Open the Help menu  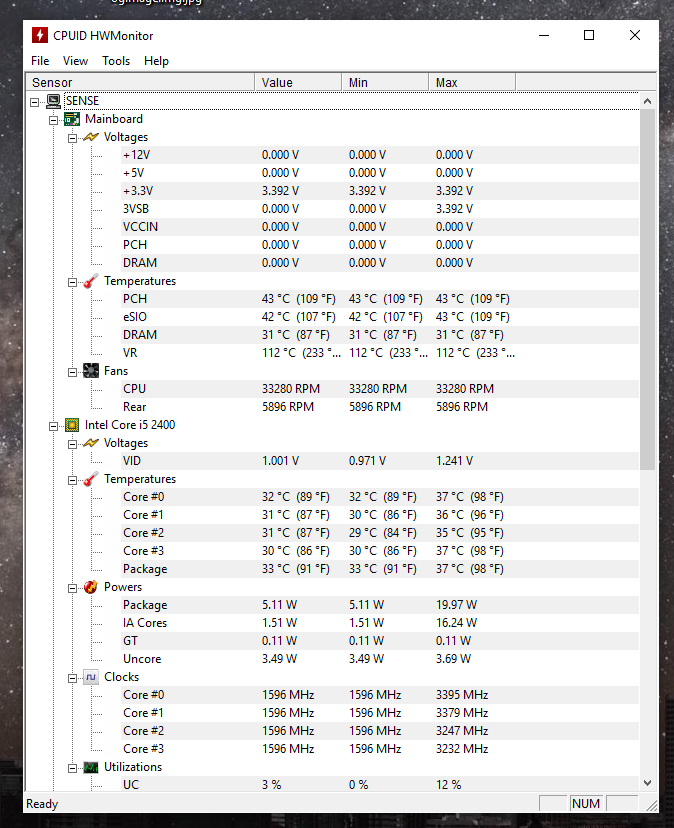(156, 61)
